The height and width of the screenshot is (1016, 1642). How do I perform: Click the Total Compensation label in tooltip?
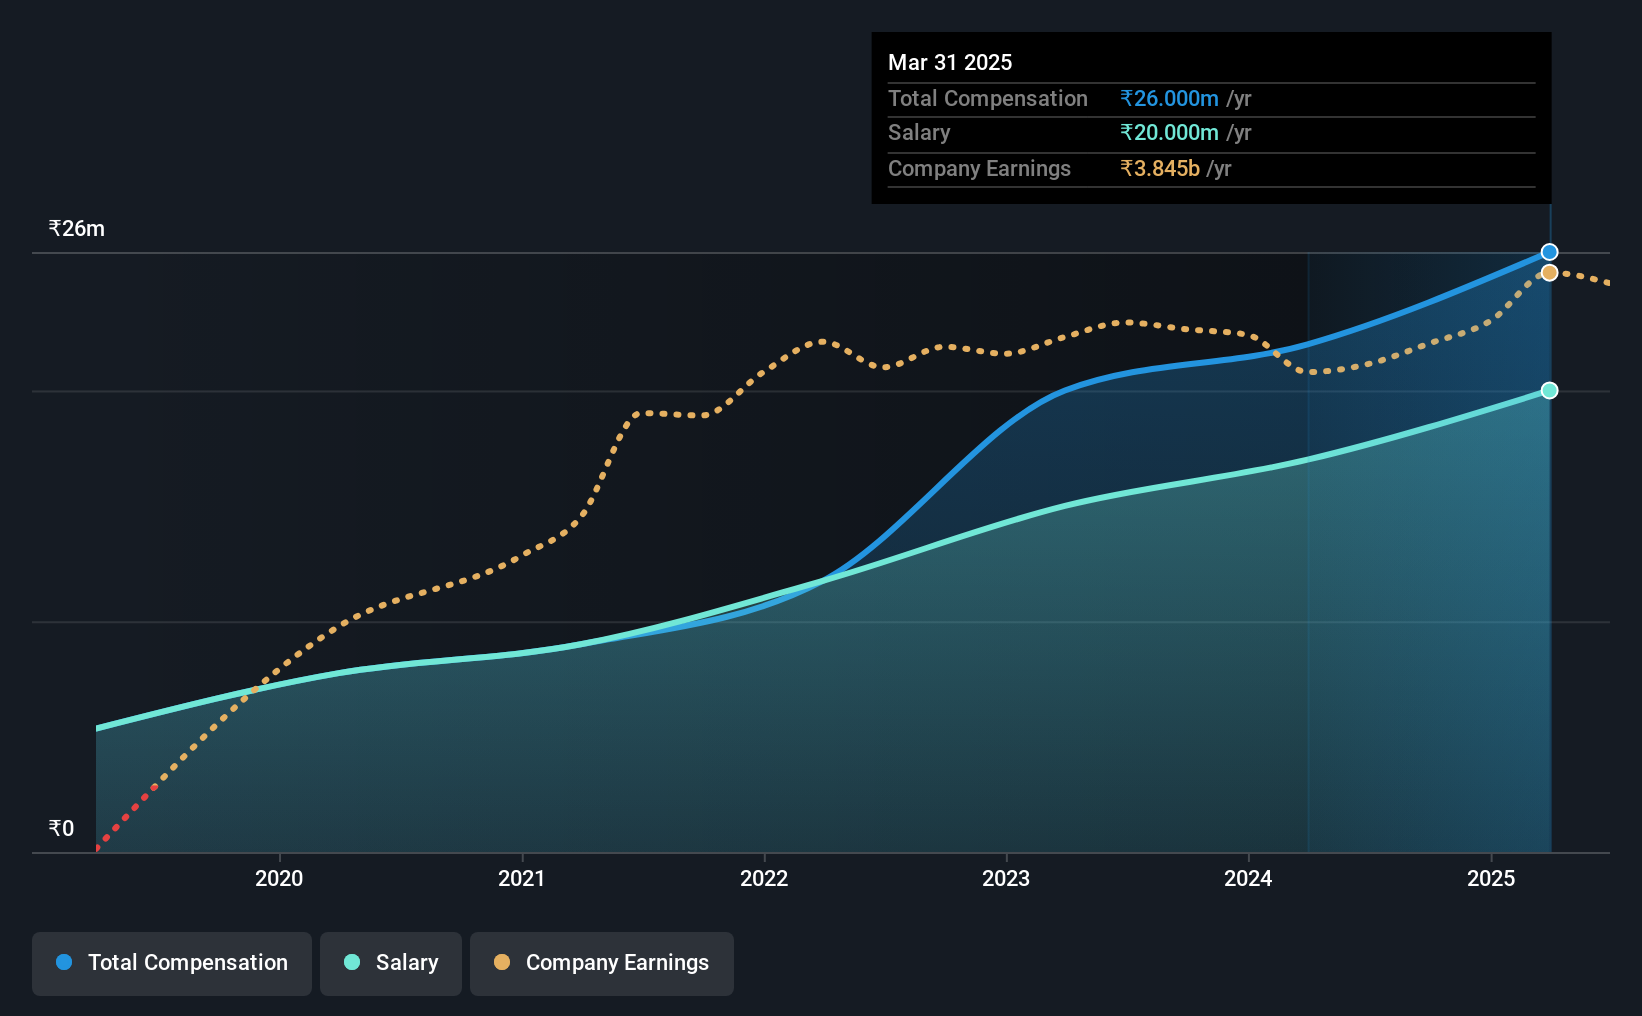pyautogui.click(x=988, y=98)
